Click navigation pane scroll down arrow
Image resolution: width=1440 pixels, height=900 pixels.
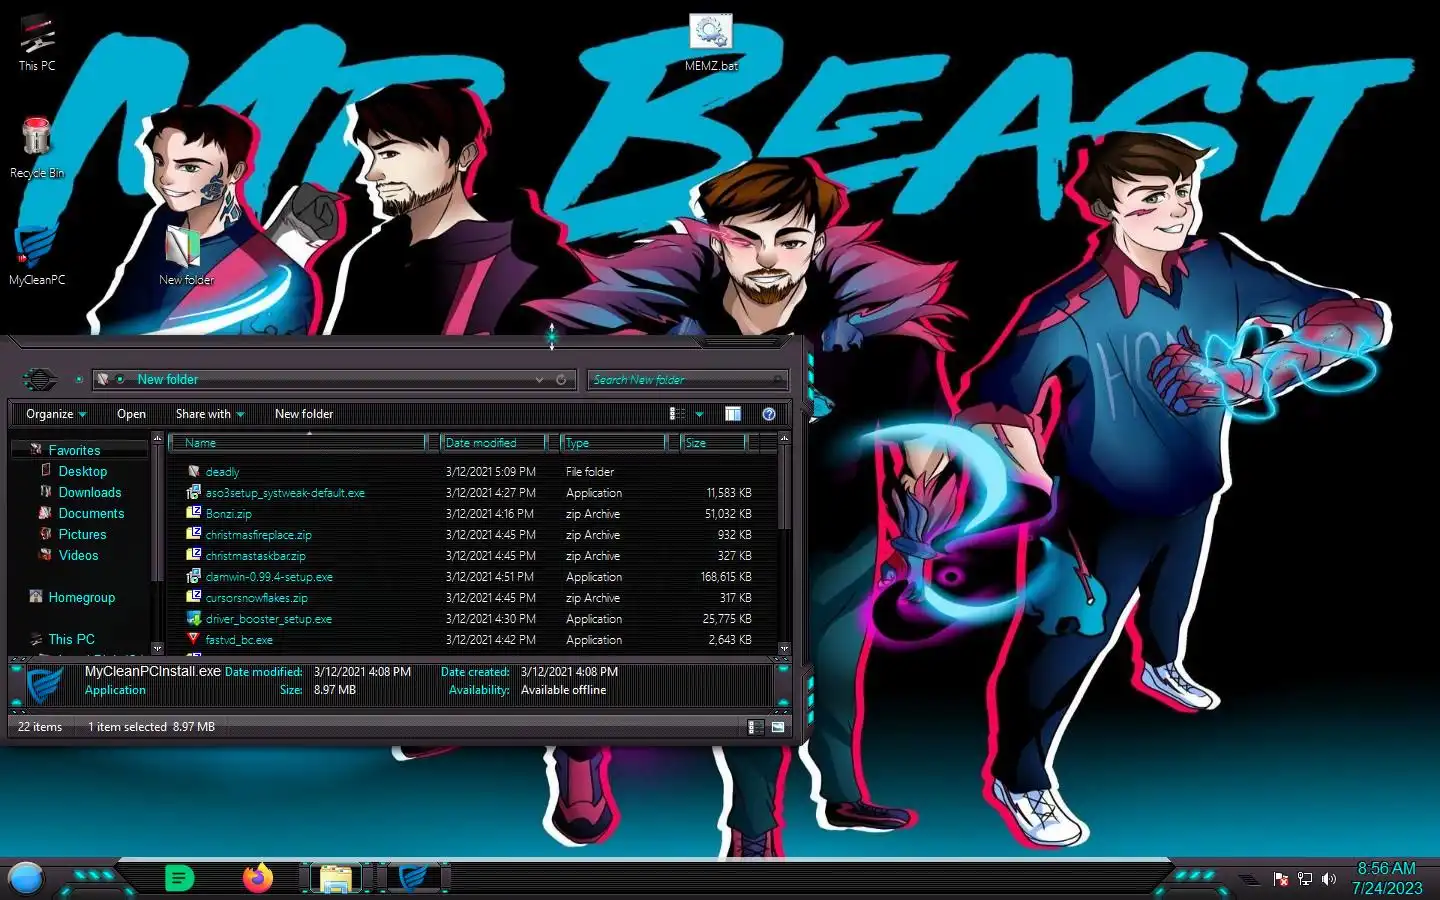[x=157, y=648]
